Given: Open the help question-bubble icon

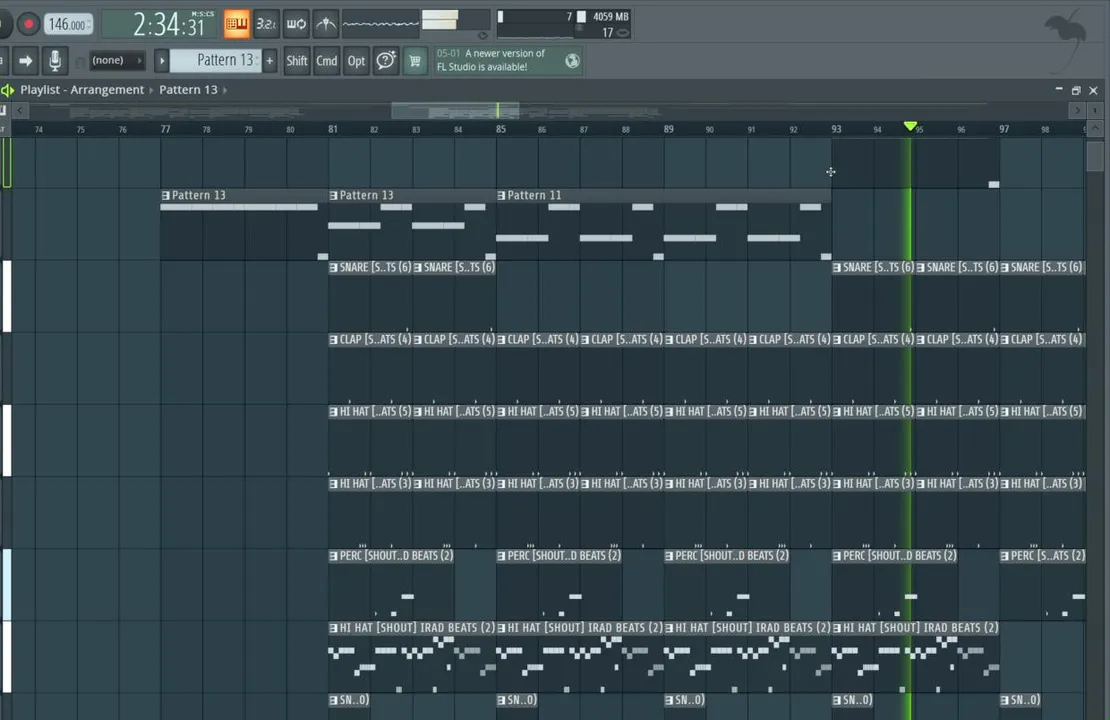Looking at the screenshot, I should pyautogui.click(x=386, y=61).
